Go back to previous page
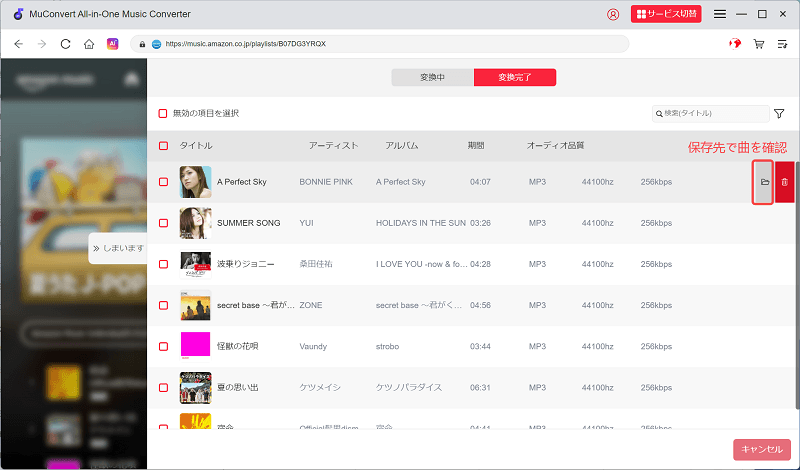 [19, 44]
